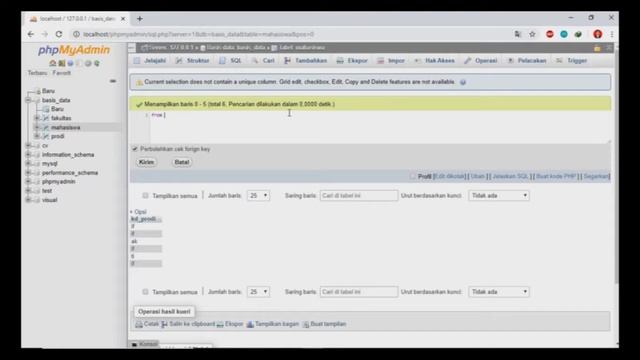Open the red adblock extension icon
This screenshot has height=360, width=640.
pos(550,34)
